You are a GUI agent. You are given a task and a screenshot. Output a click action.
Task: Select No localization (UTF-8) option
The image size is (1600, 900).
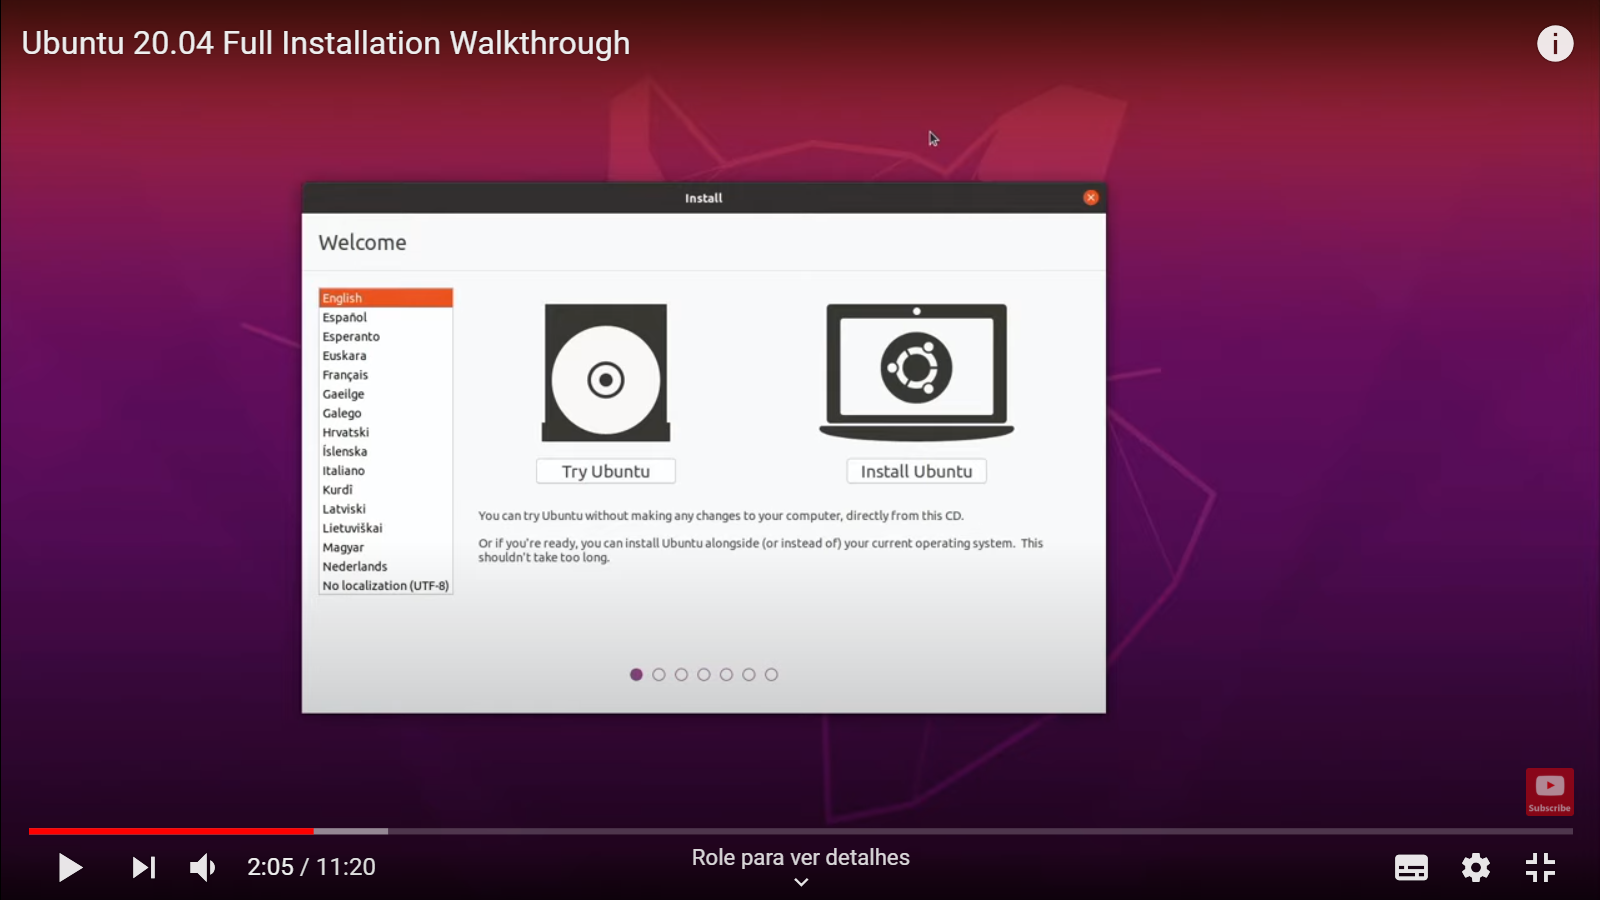(x=385, y=586)
